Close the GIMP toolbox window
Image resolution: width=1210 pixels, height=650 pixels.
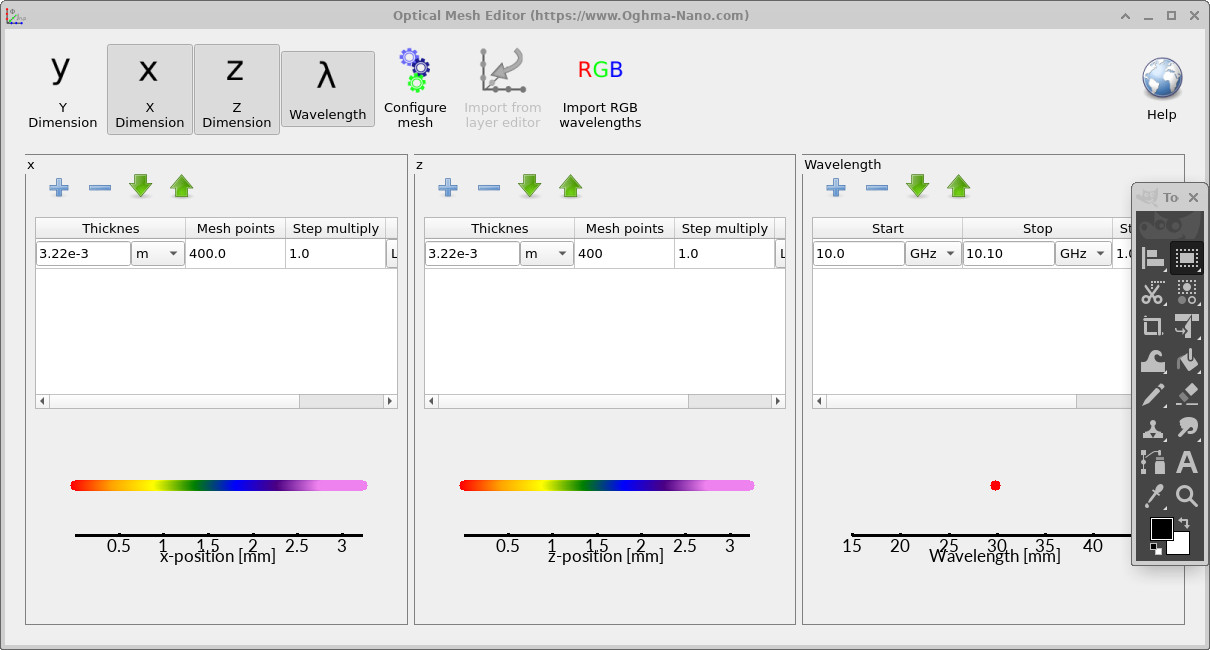point(1193,198)
